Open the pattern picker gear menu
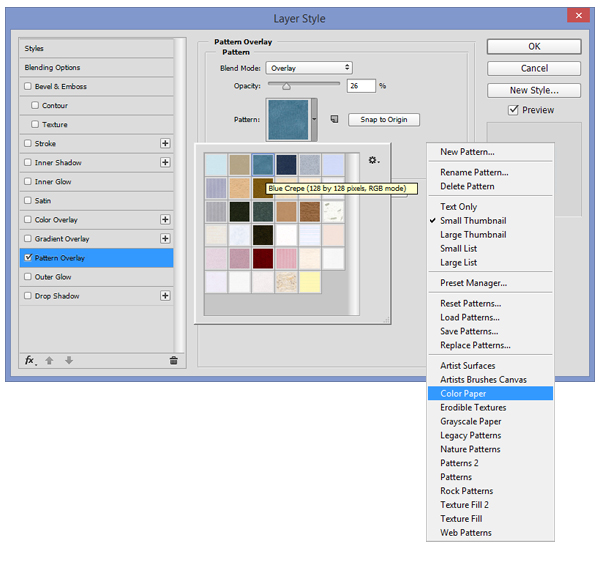Viewport: 600px width, 562px height. [x=373, y=160]
